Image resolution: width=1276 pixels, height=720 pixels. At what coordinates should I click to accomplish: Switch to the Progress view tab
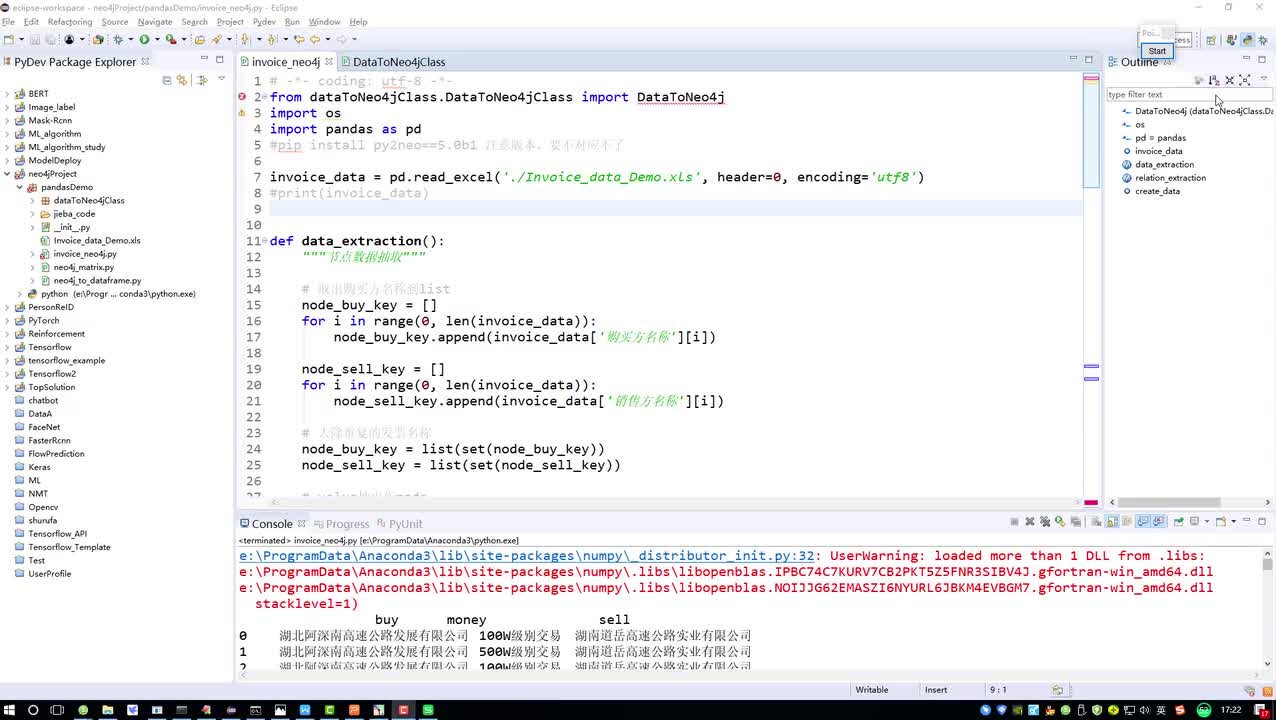[x=341, y=524]
